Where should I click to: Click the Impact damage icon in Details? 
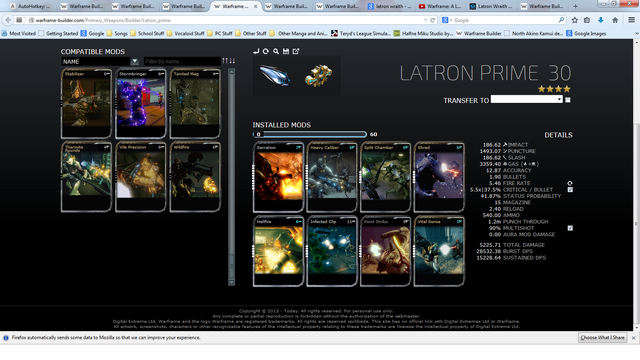coord(505,144)
